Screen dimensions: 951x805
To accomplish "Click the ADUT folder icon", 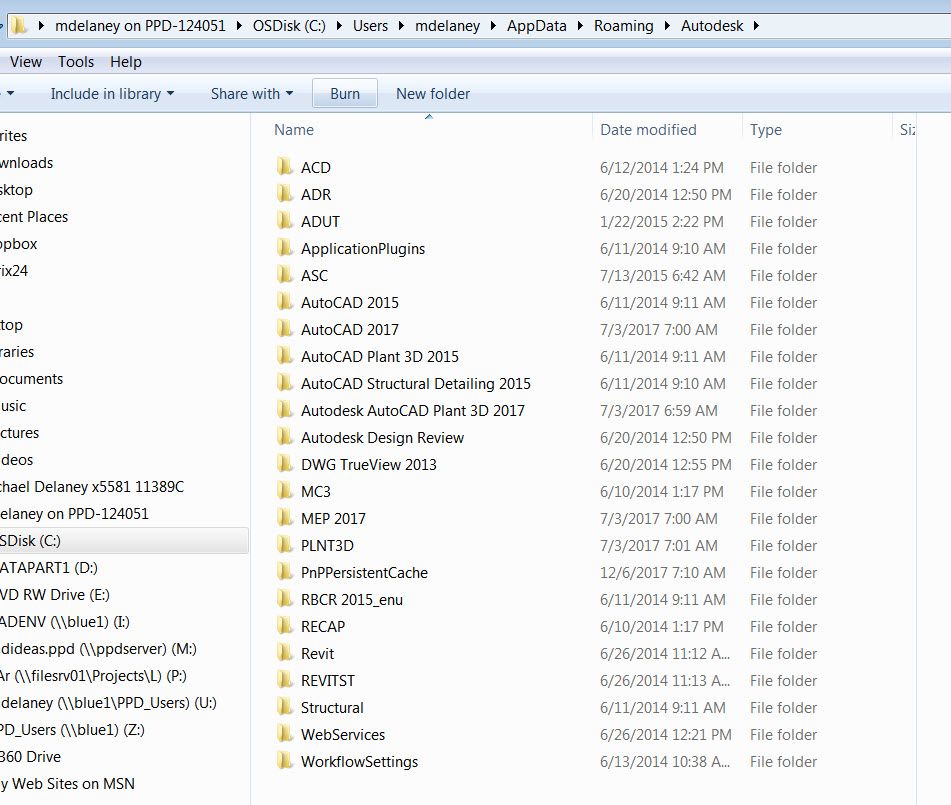I will tap(284, 221).
